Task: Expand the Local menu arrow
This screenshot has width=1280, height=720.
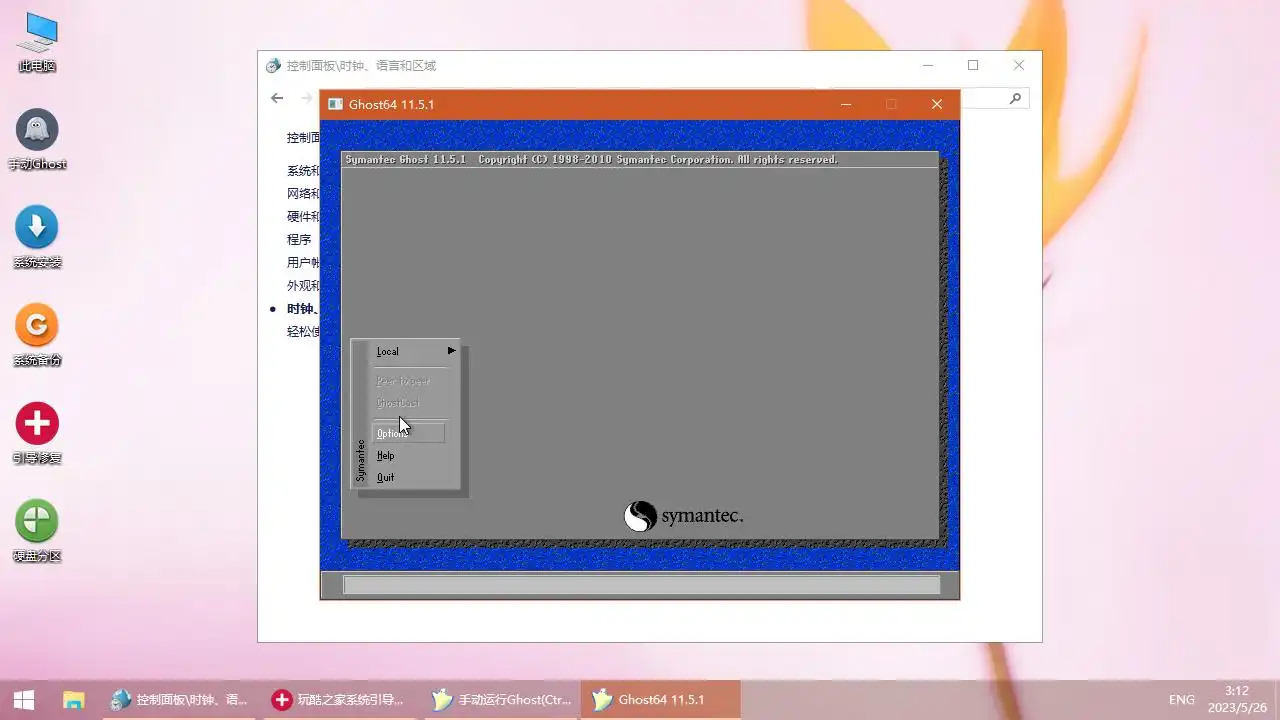Action: click(x=452, y=351)
